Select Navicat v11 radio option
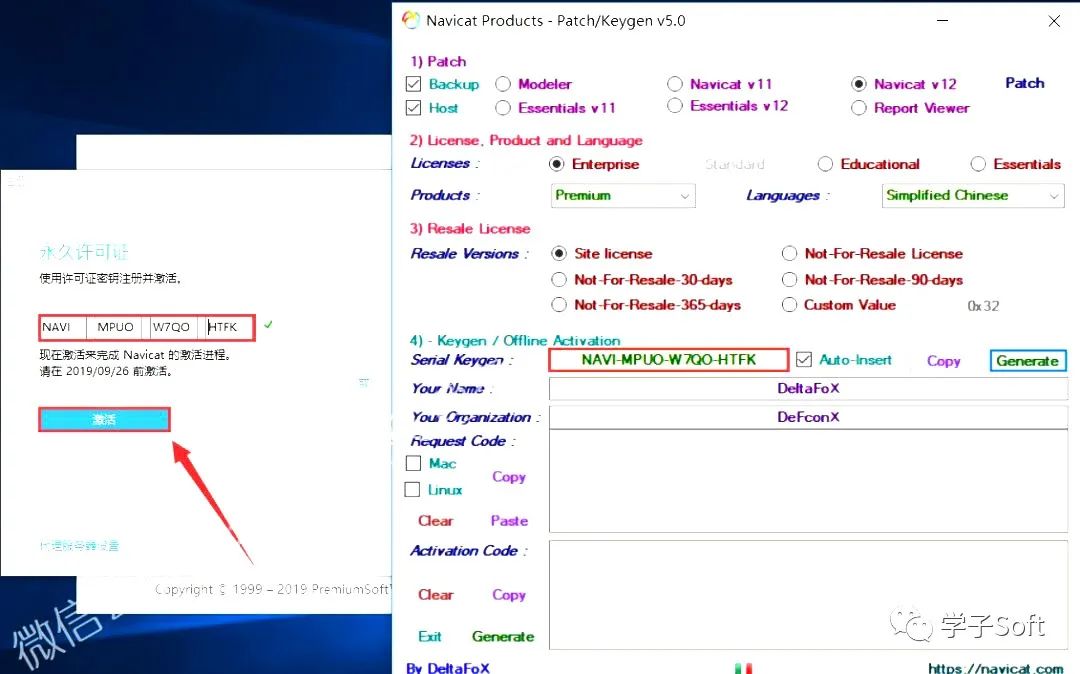 pos(675,84)
